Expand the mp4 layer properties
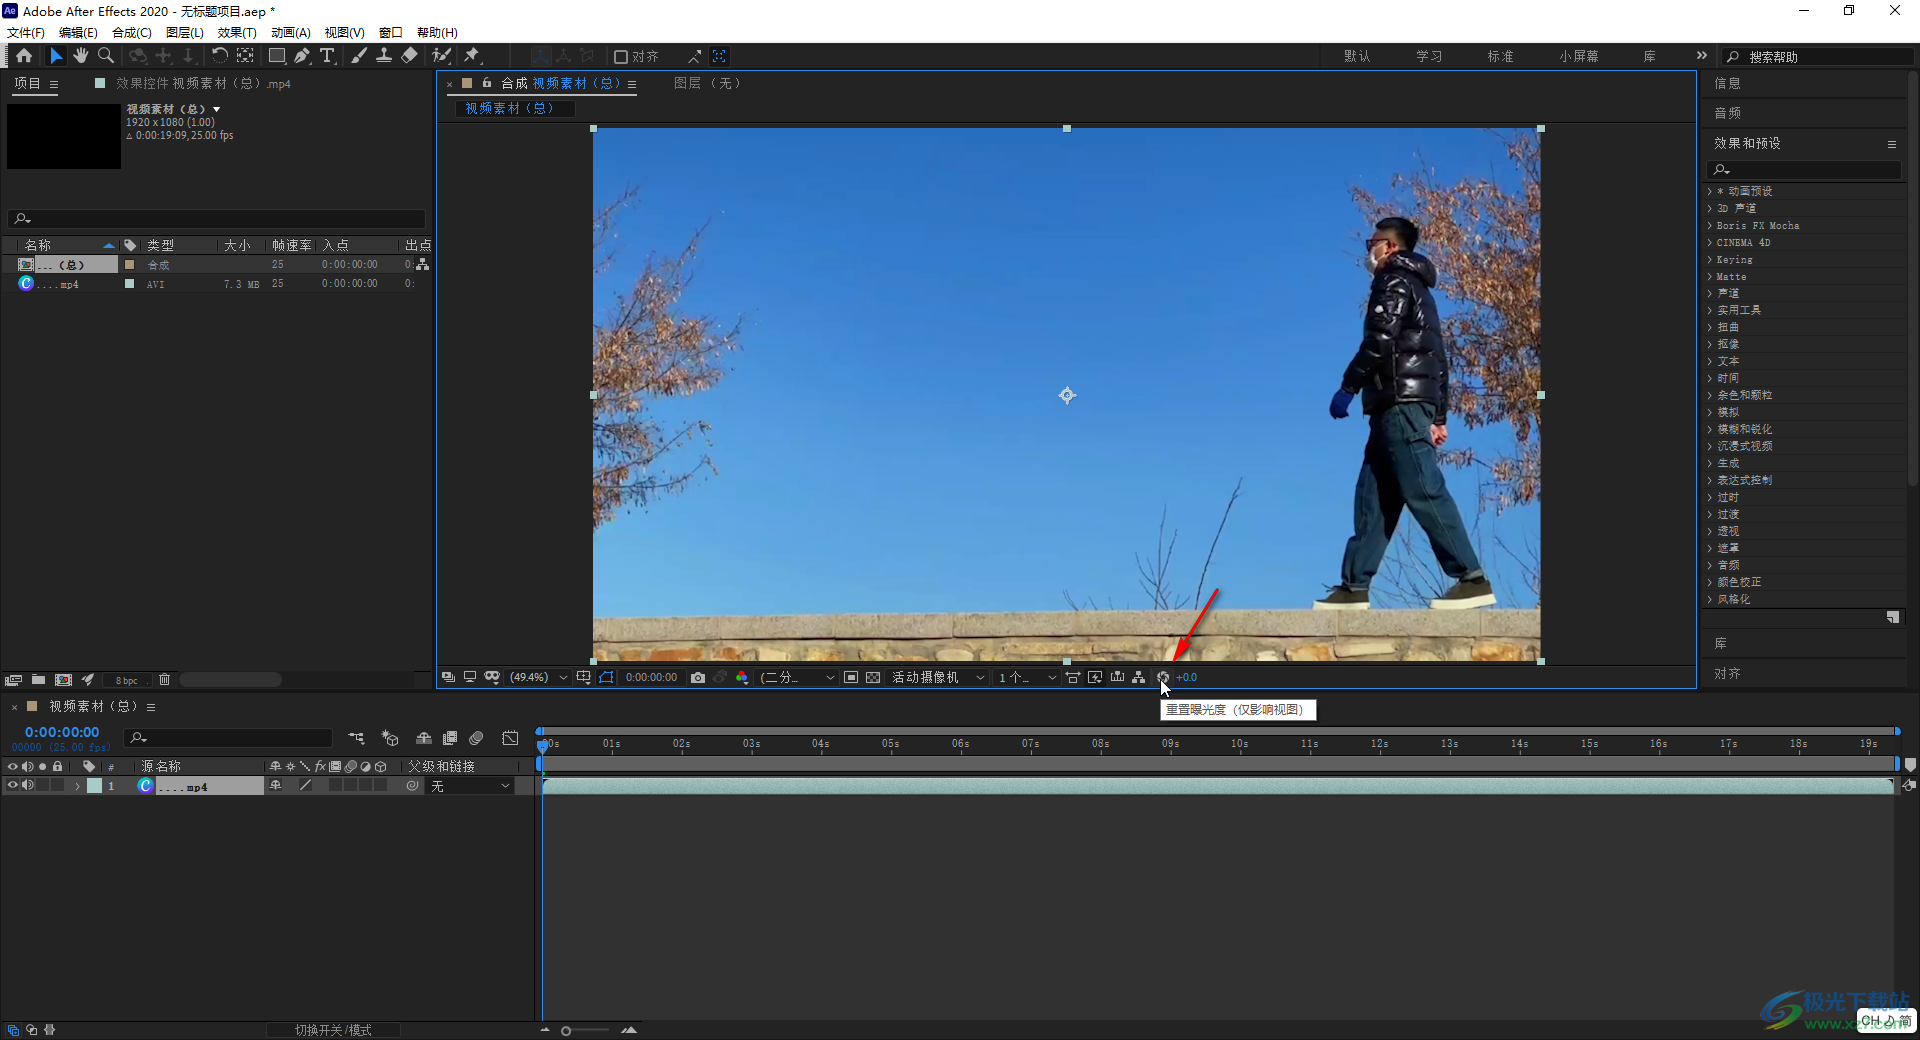The width and height of the screenshot is (1920, 1040). [77, 786]
